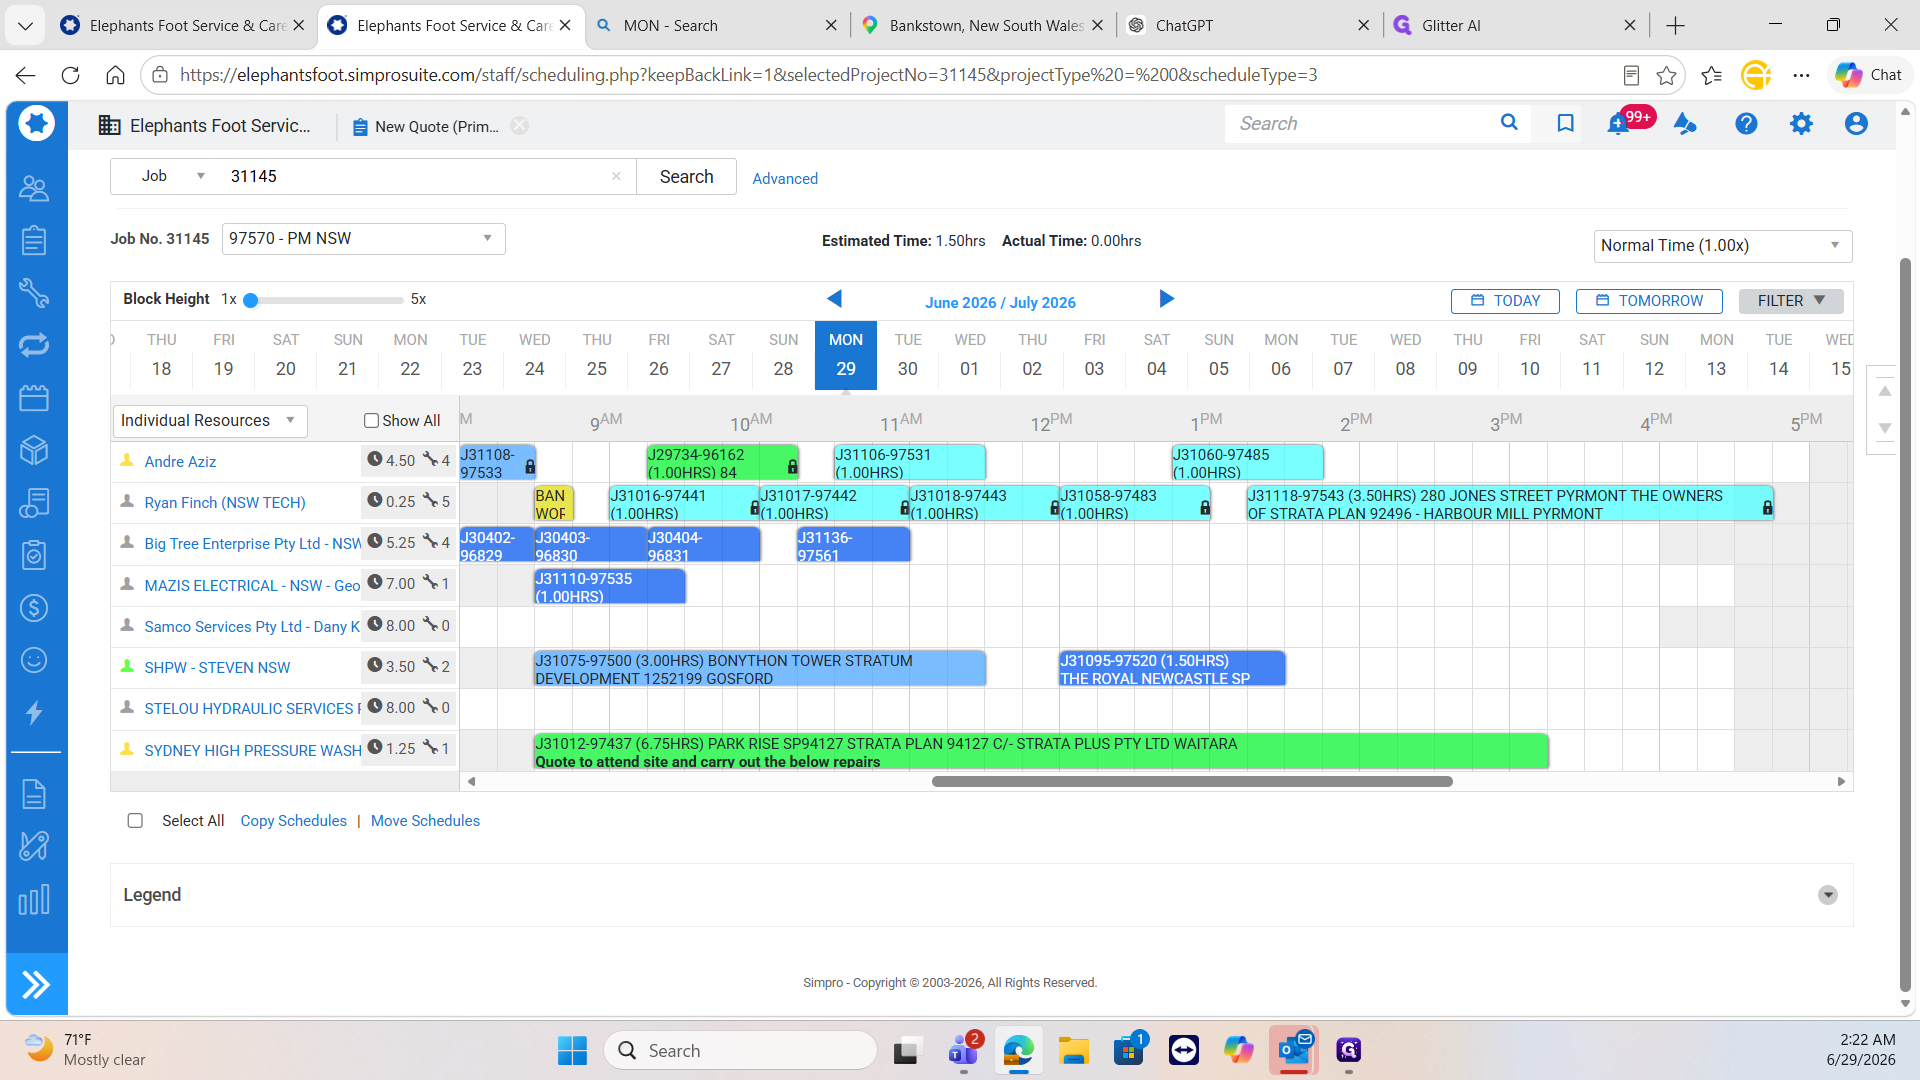Adjust the Block Height slider handle
The width and height of the screenshot is (1920, 1080).
pos(251,300)
